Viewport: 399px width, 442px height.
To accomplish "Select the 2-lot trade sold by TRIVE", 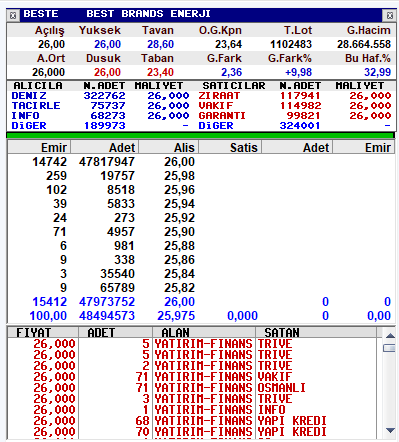I will (x=192, y=366).
